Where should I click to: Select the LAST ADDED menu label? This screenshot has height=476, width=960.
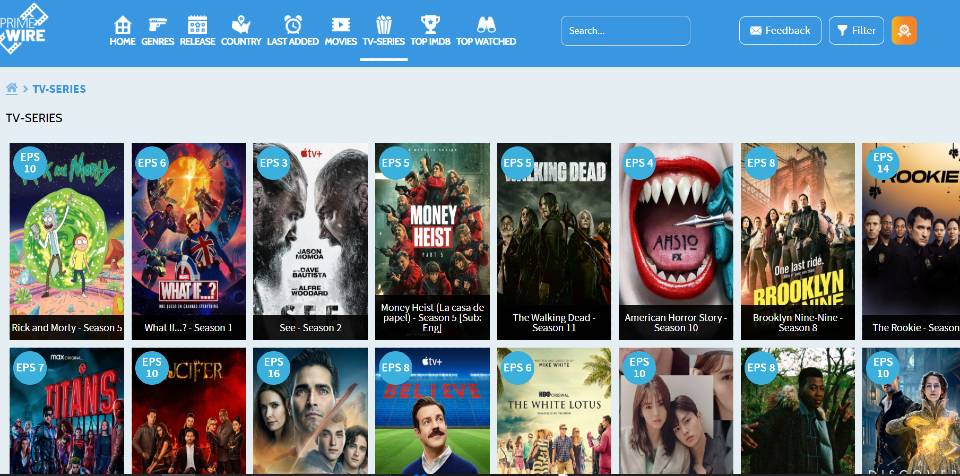[293, 42]
